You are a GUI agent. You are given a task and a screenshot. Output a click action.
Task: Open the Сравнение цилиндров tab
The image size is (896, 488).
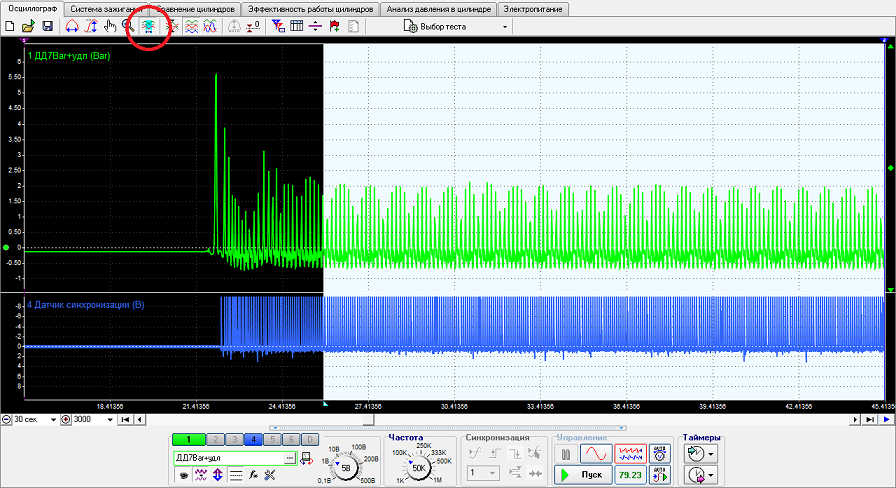pyautogui.click(x=195, y=9)
